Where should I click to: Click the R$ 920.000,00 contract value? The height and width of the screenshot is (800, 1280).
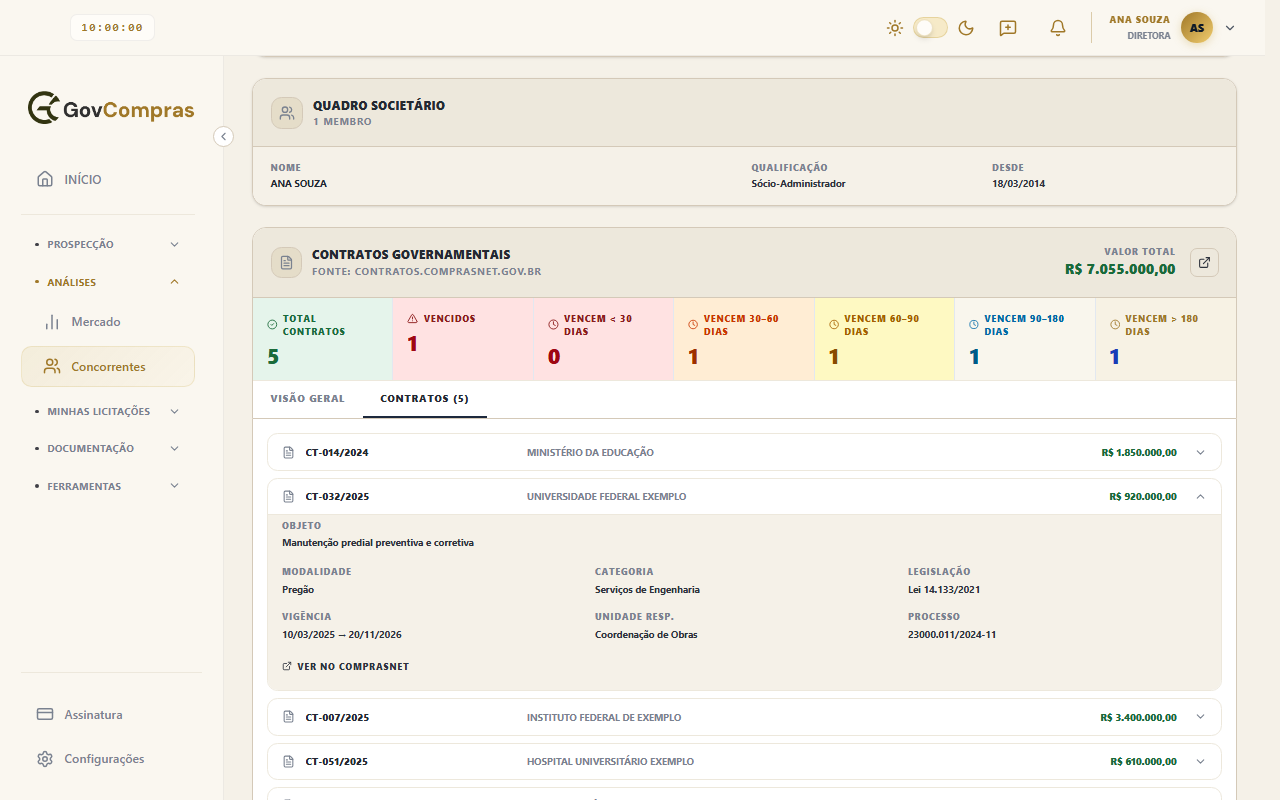1143,496
